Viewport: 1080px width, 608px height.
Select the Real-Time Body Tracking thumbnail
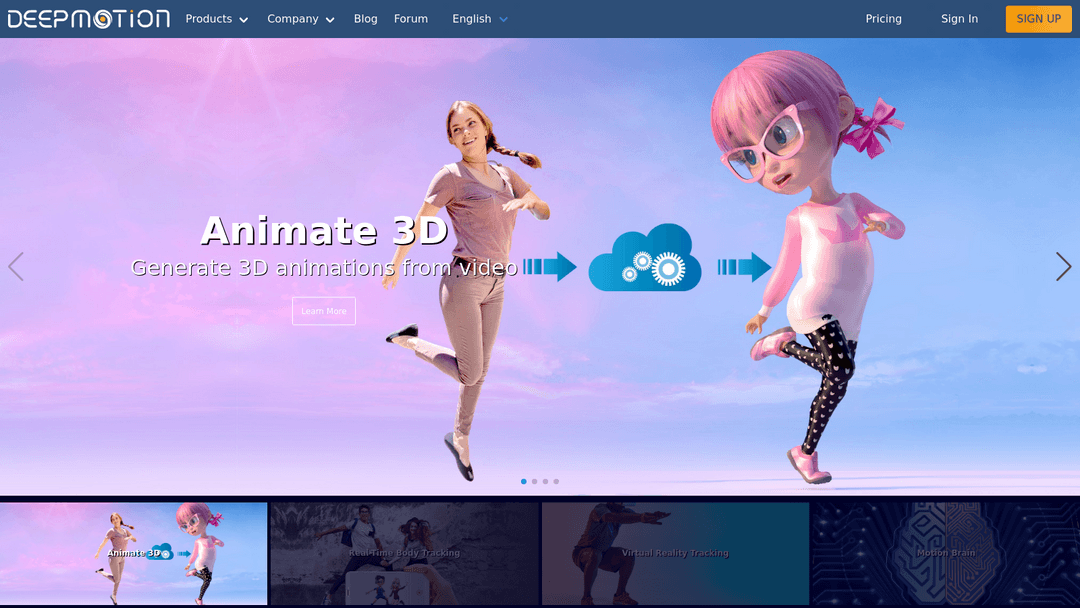click(404, 553)
